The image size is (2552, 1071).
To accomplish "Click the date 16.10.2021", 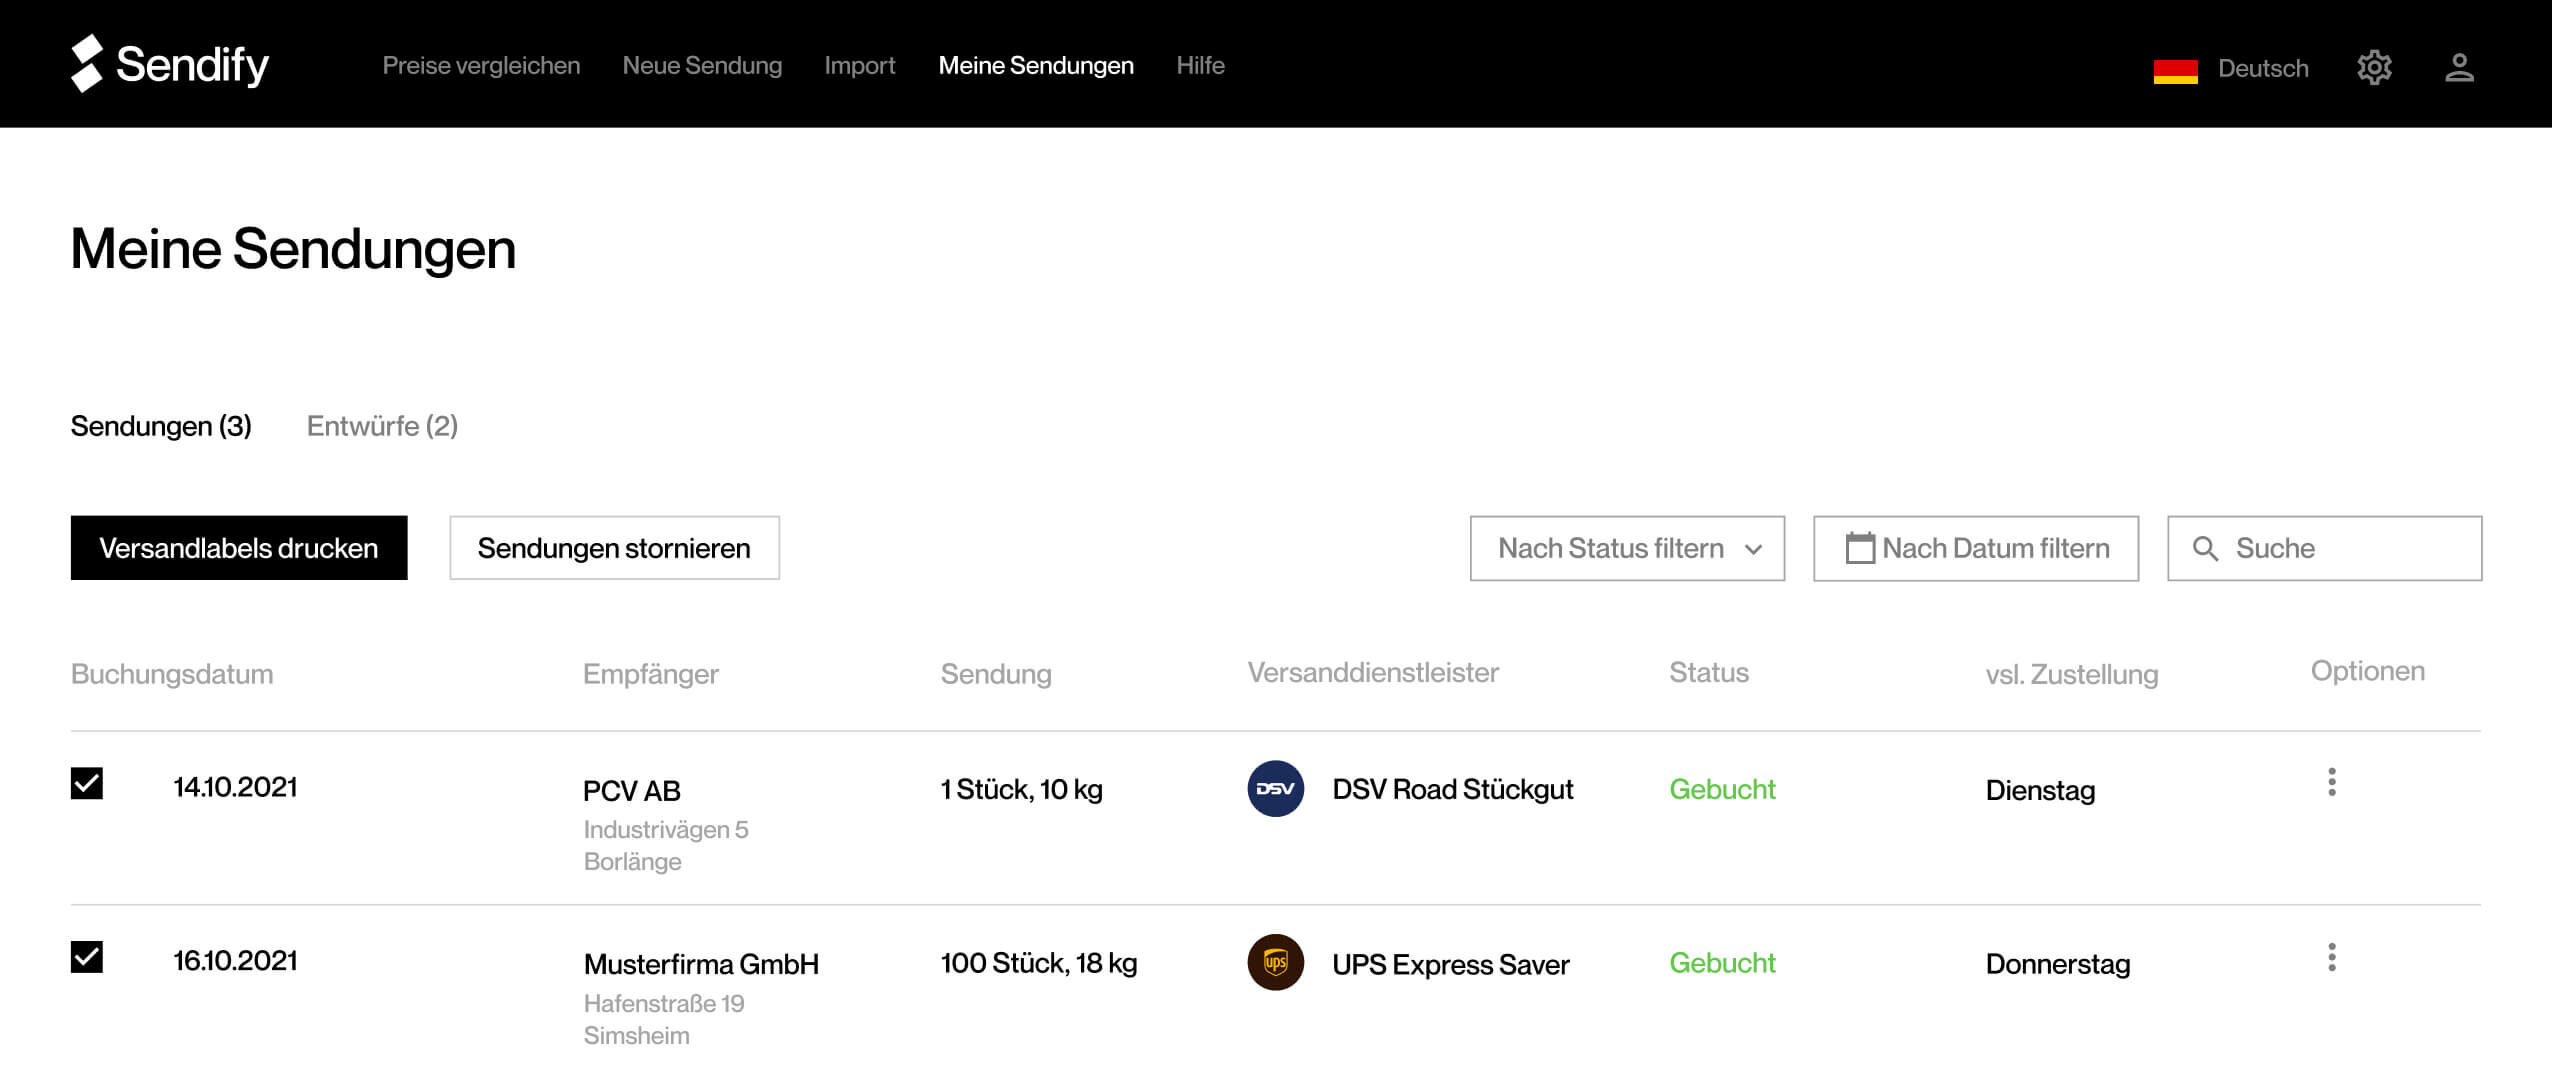I will tap(236, 961).
